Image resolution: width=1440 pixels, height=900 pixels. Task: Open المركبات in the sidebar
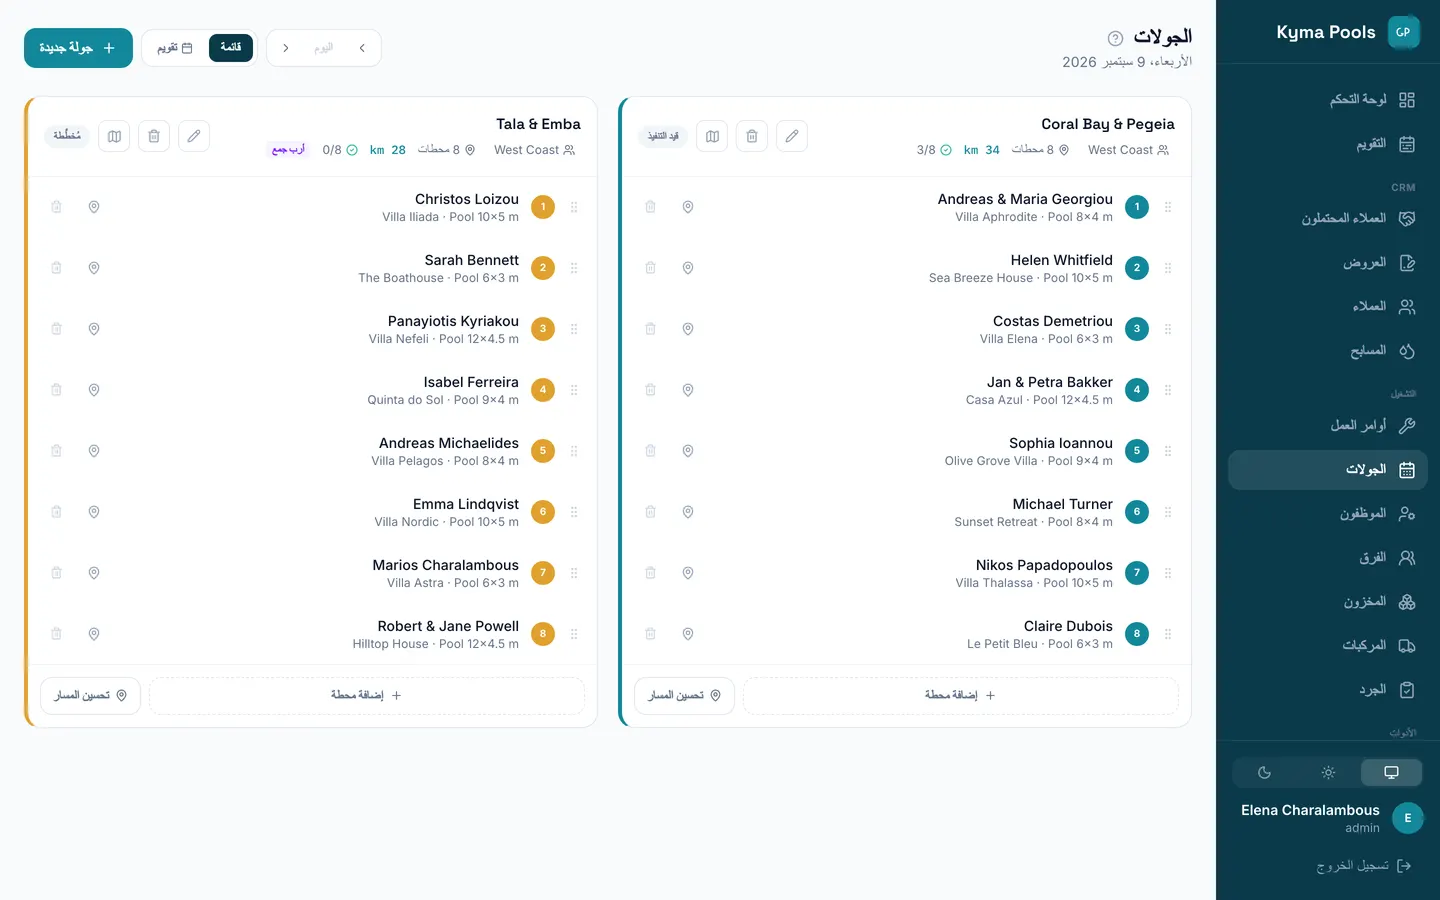tap(1328, 645)
